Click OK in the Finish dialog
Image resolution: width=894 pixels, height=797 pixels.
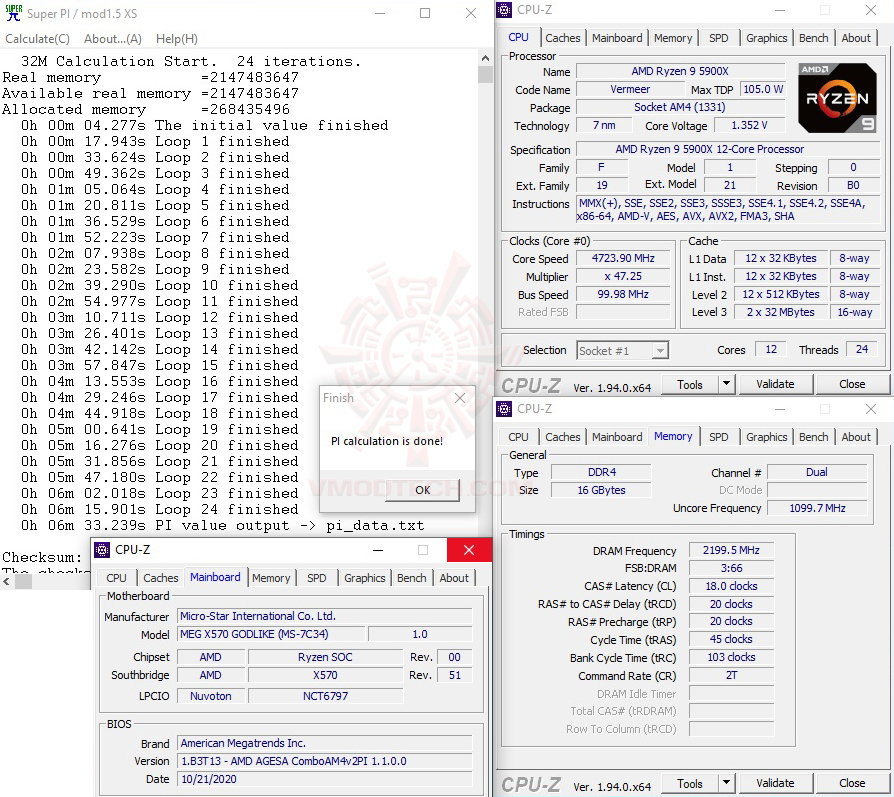[x=422, y=490]
